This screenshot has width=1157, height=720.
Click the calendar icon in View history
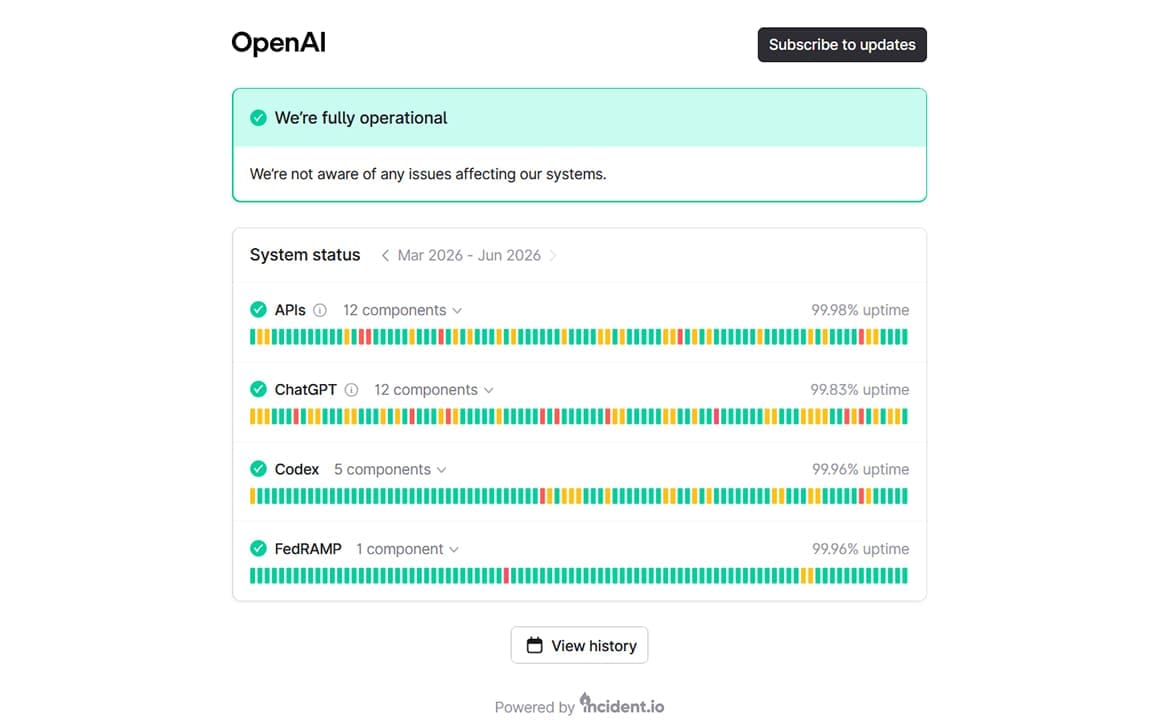click(x=534, y=645)
